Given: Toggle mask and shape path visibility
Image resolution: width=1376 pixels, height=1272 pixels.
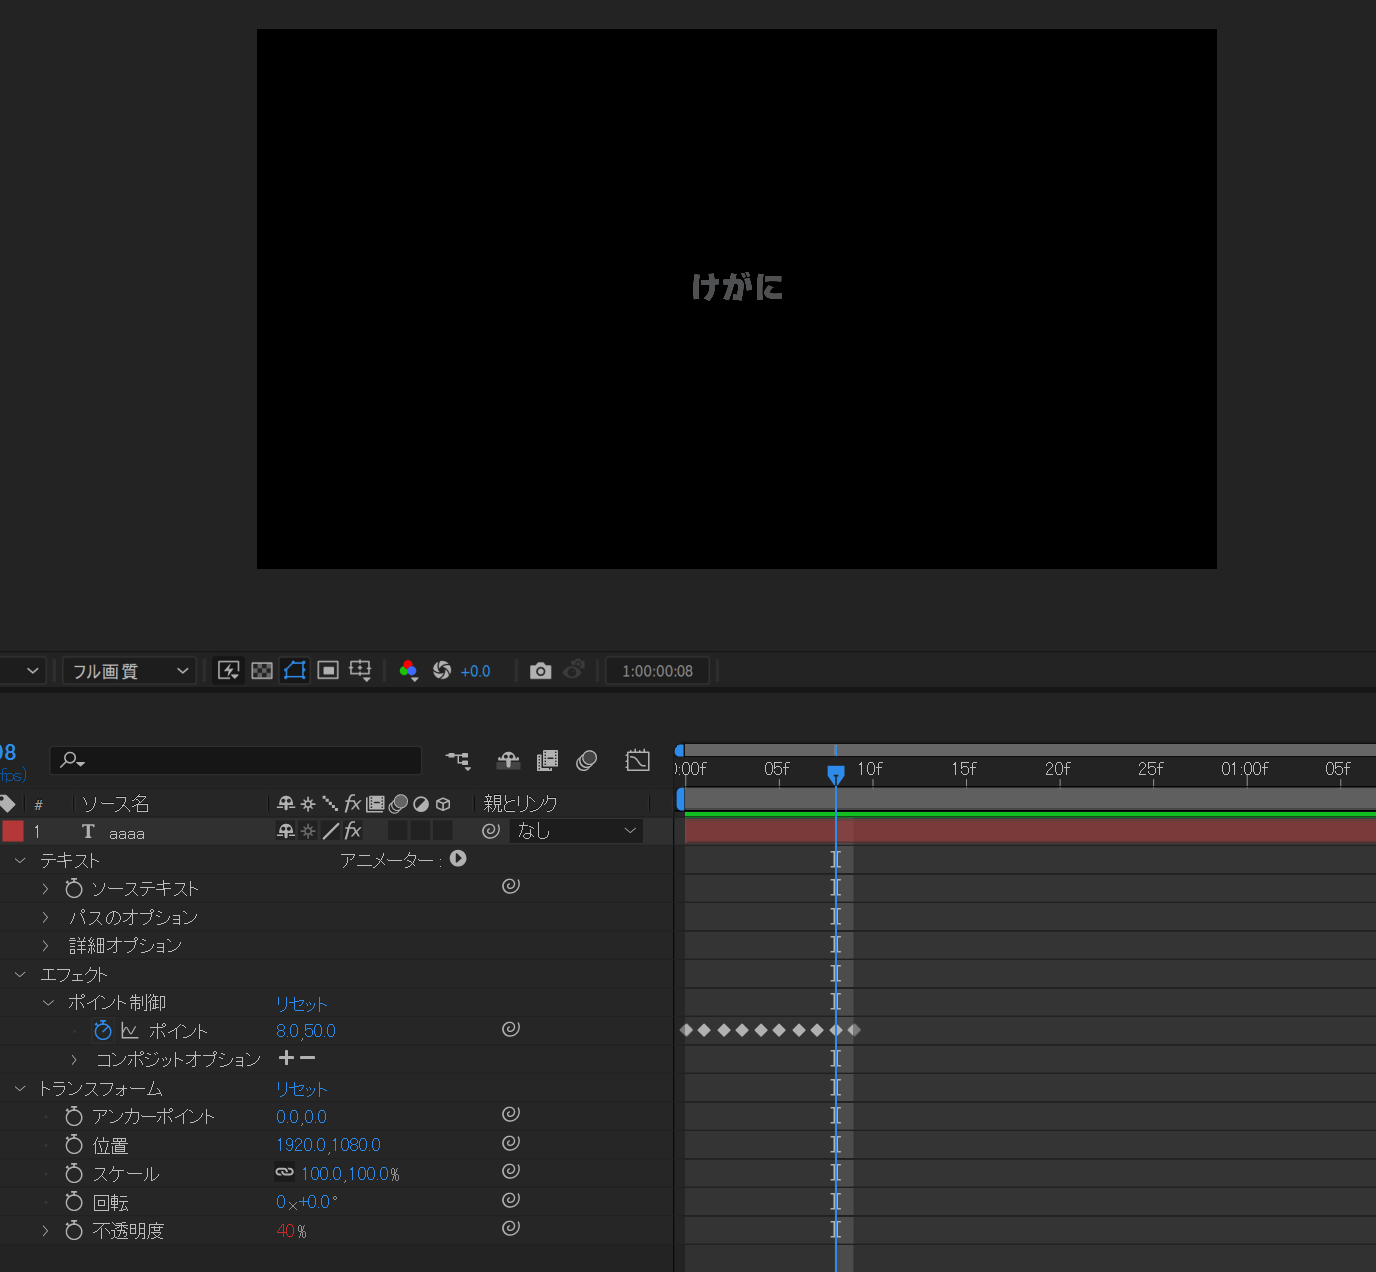Looking at the screenshot, I should [x=295, y=671].
